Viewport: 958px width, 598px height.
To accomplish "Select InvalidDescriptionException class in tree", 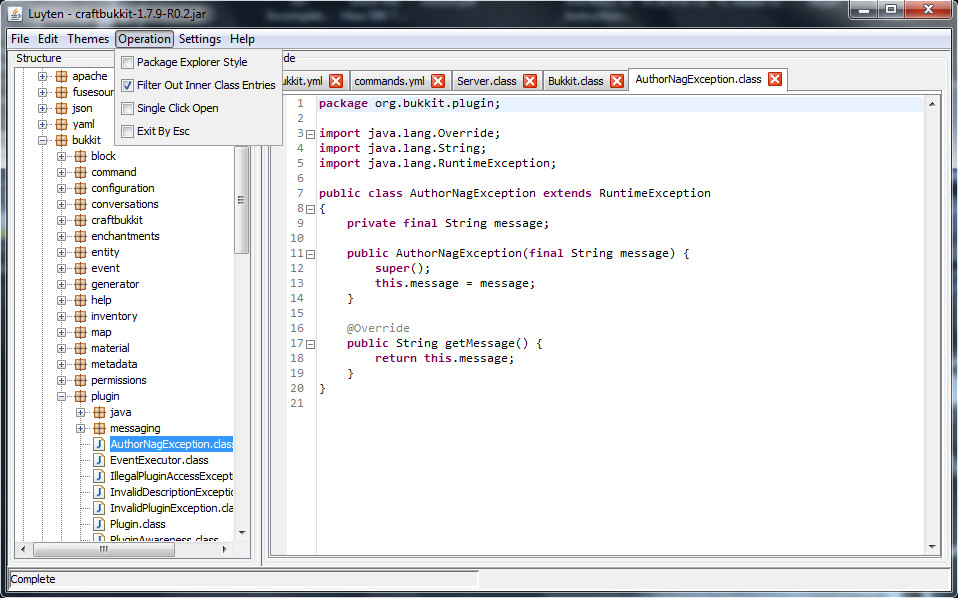I will [x=172, y=492].
